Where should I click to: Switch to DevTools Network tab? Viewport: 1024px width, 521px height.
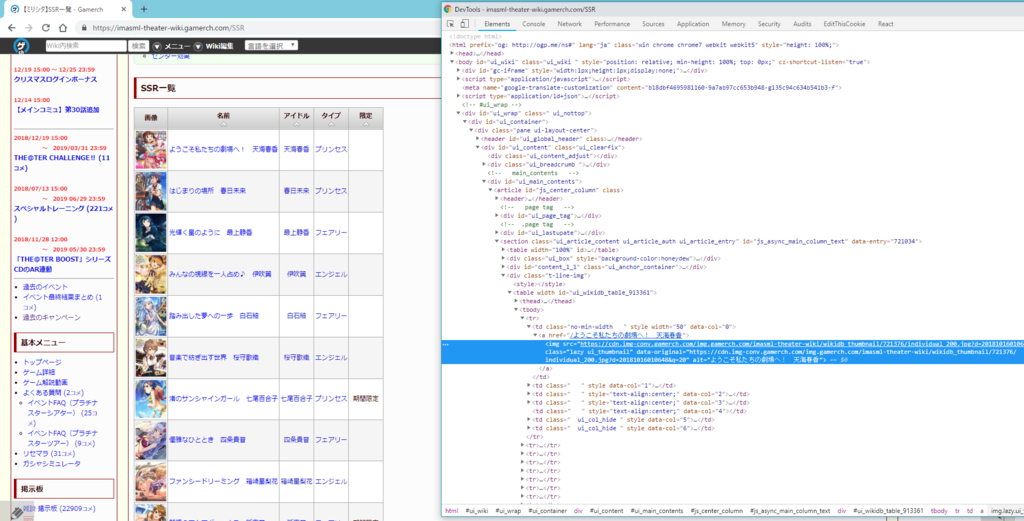[x=569, y=24]
